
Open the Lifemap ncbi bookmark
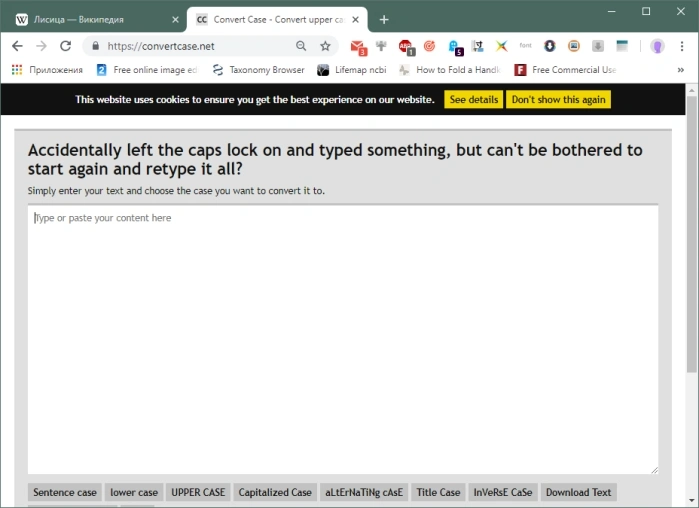tap(352, 70)
